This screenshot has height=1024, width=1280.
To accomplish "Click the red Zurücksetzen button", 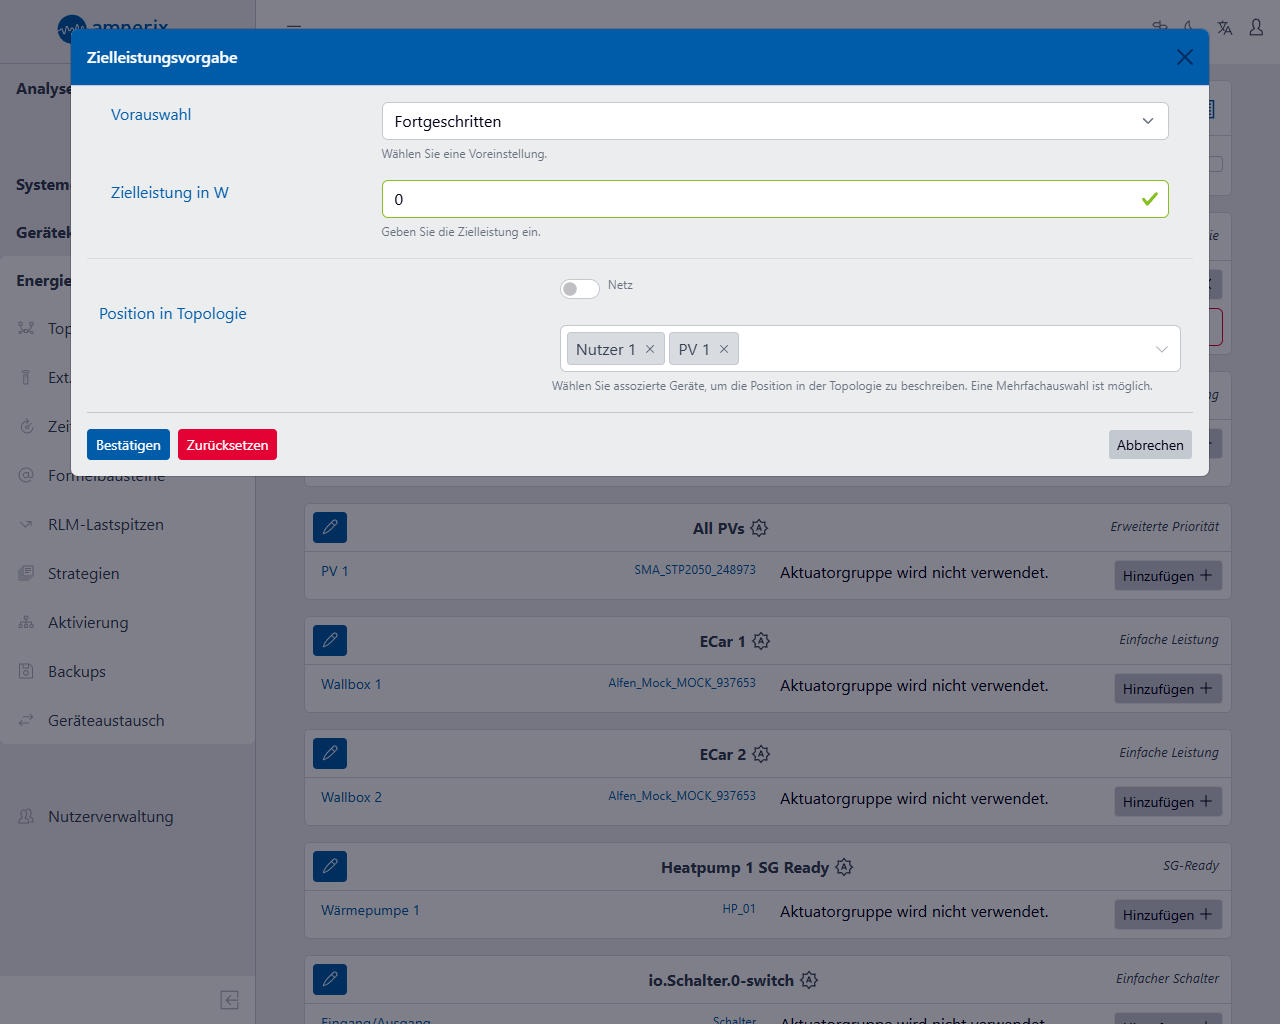I will tap(227, 445).
